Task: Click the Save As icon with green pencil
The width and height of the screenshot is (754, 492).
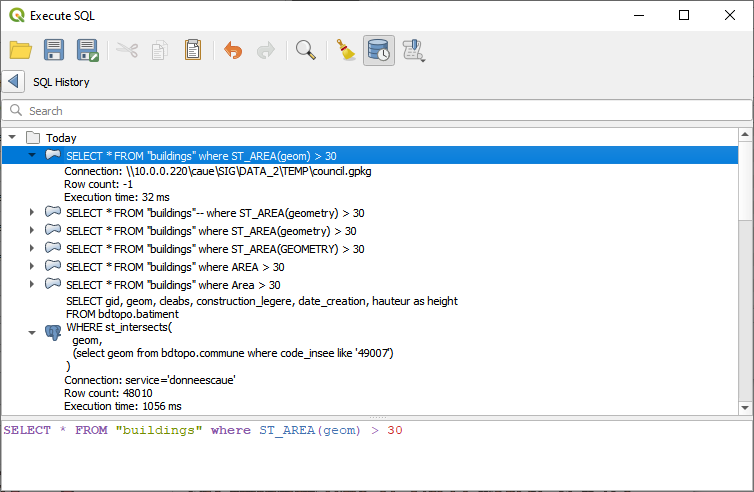Action: pos(88,50)
